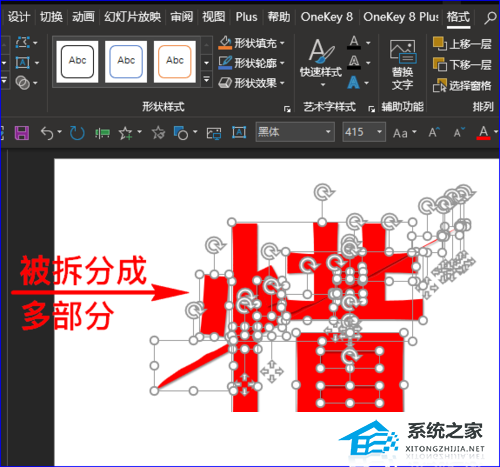Image resolution: width=500 pixels, height=467 pixels.
Task: Click 下移一层 send backward
Action: point(462,64)
